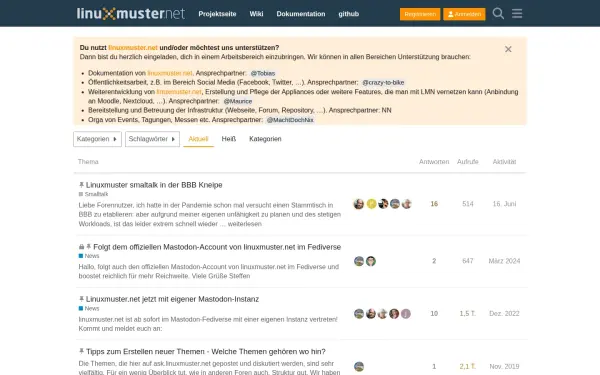
Task: Sort topics by Aufrufe column
Action: [468, 162]
